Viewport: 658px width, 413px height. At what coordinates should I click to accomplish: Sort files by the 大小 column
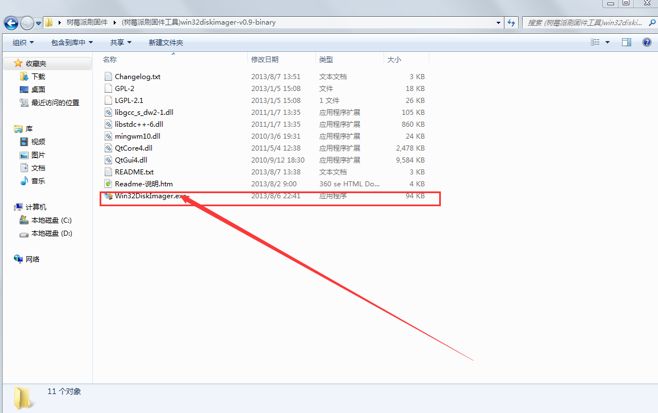pyautogui.click(x=394, y=60)
